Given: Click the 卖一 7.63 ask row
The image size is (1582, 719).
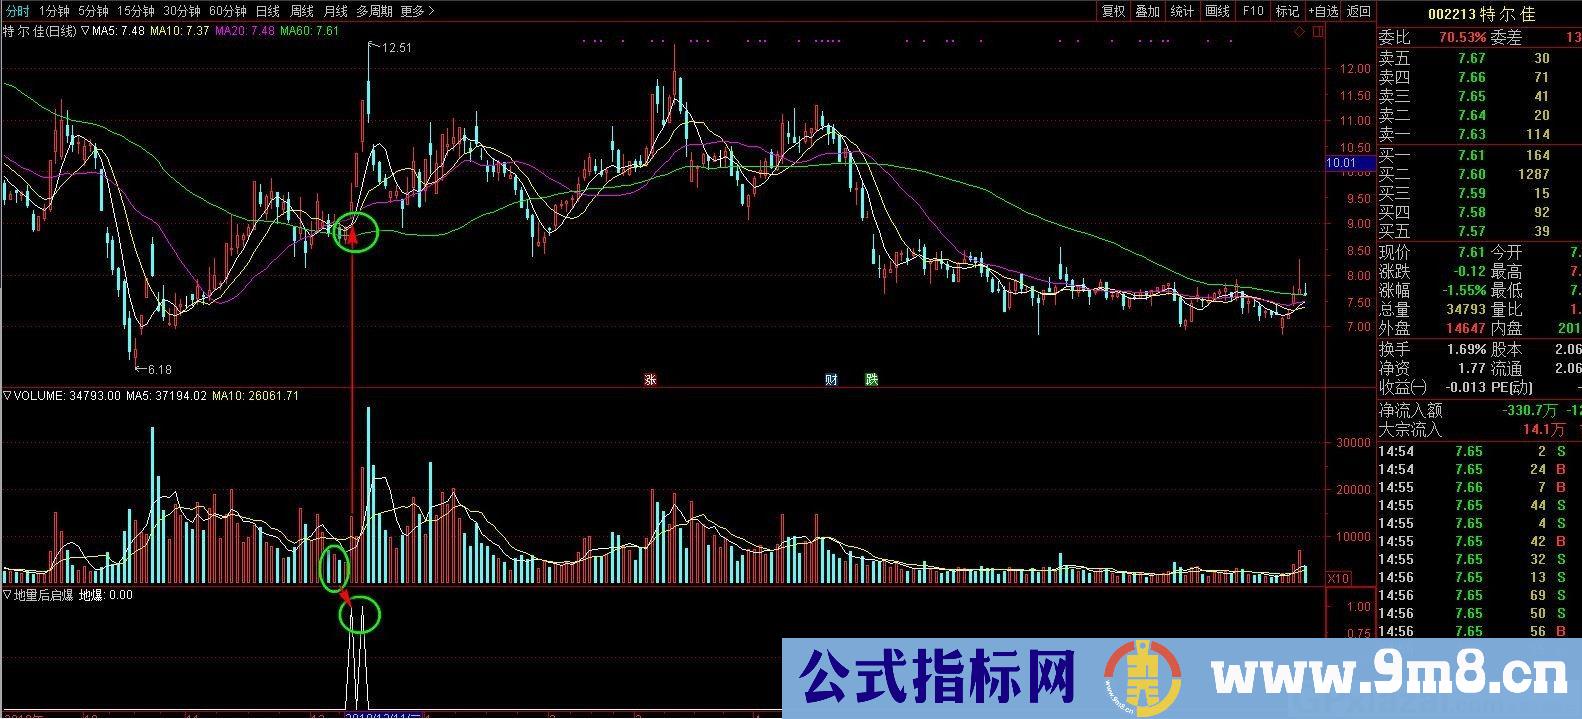Looking at the screenshot, I should point(1479,134).
